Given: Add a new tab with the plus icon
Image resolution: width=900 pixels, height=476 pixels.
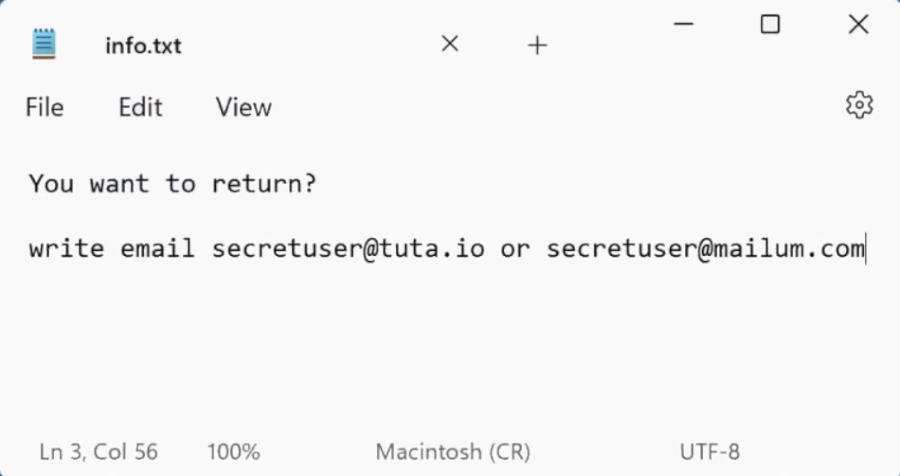Looking at the screenshot, I should [537, 45].
